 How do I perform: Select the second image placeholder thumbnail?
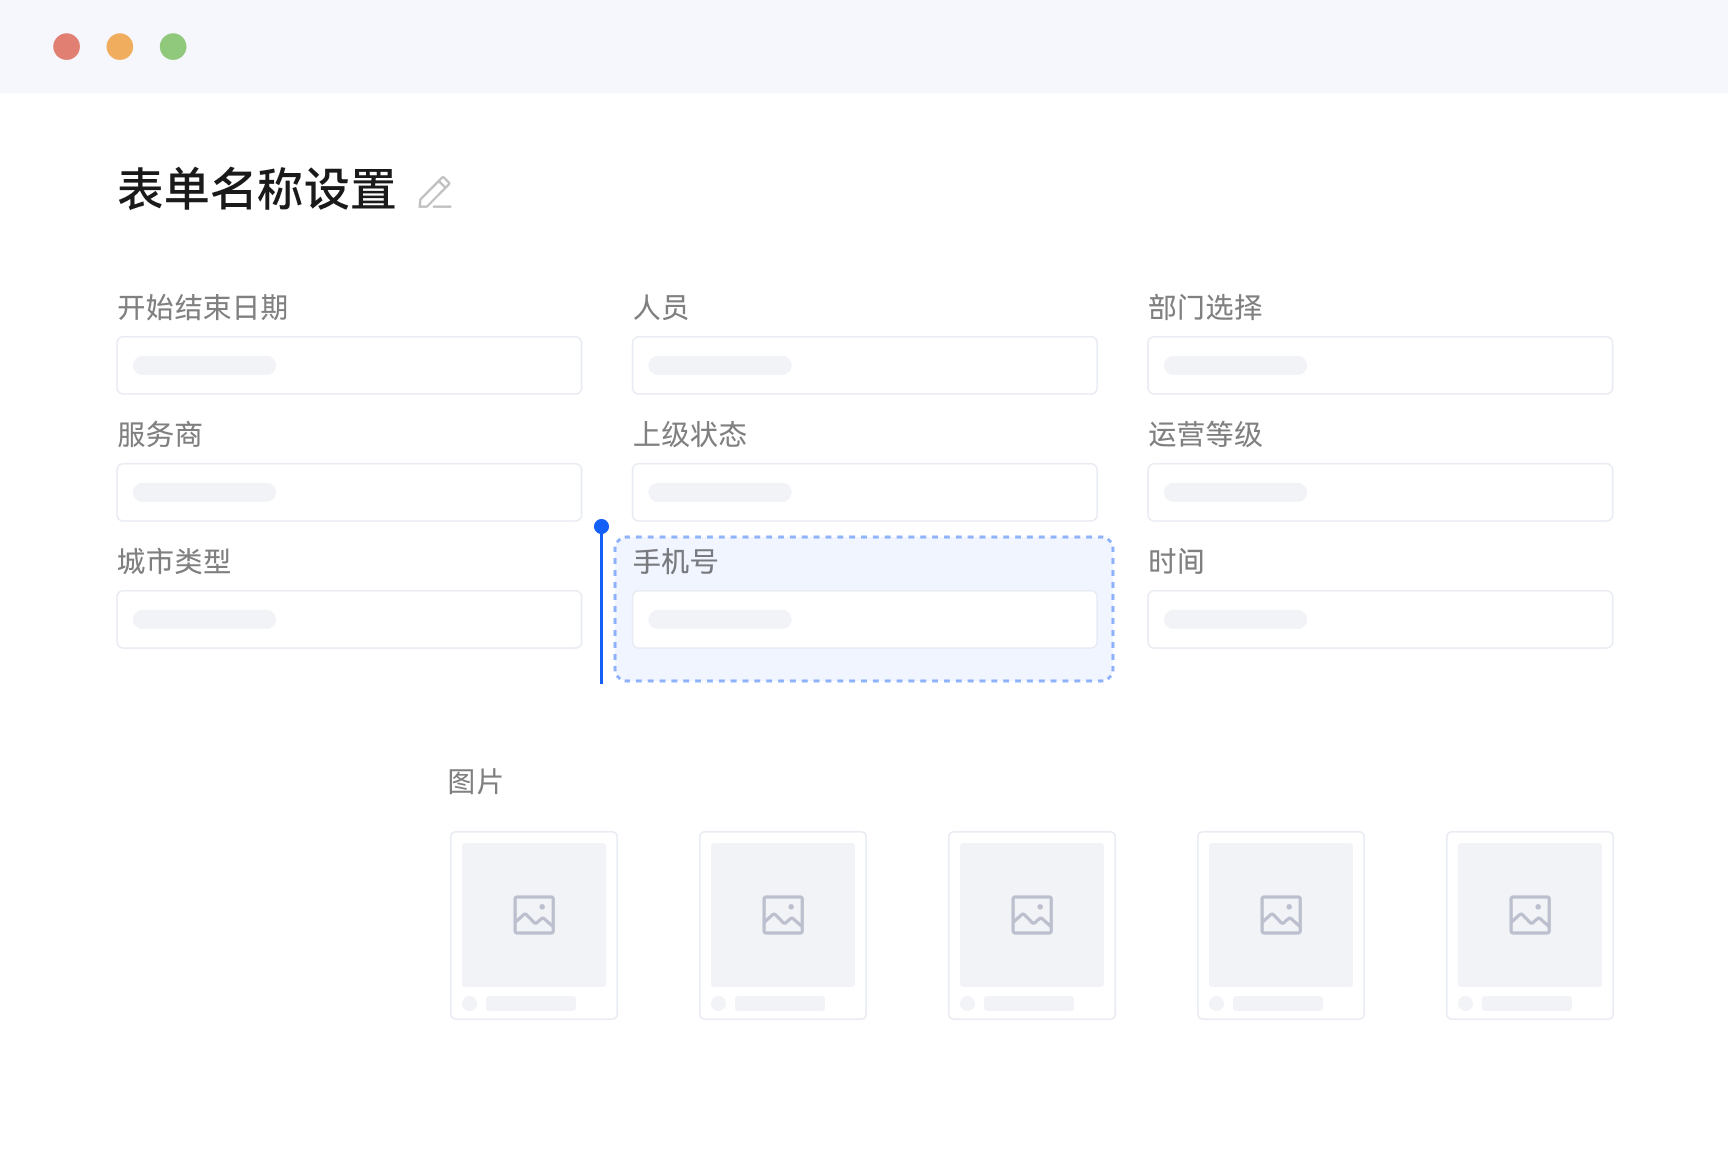pyautogui.click(x=783, y=925)
